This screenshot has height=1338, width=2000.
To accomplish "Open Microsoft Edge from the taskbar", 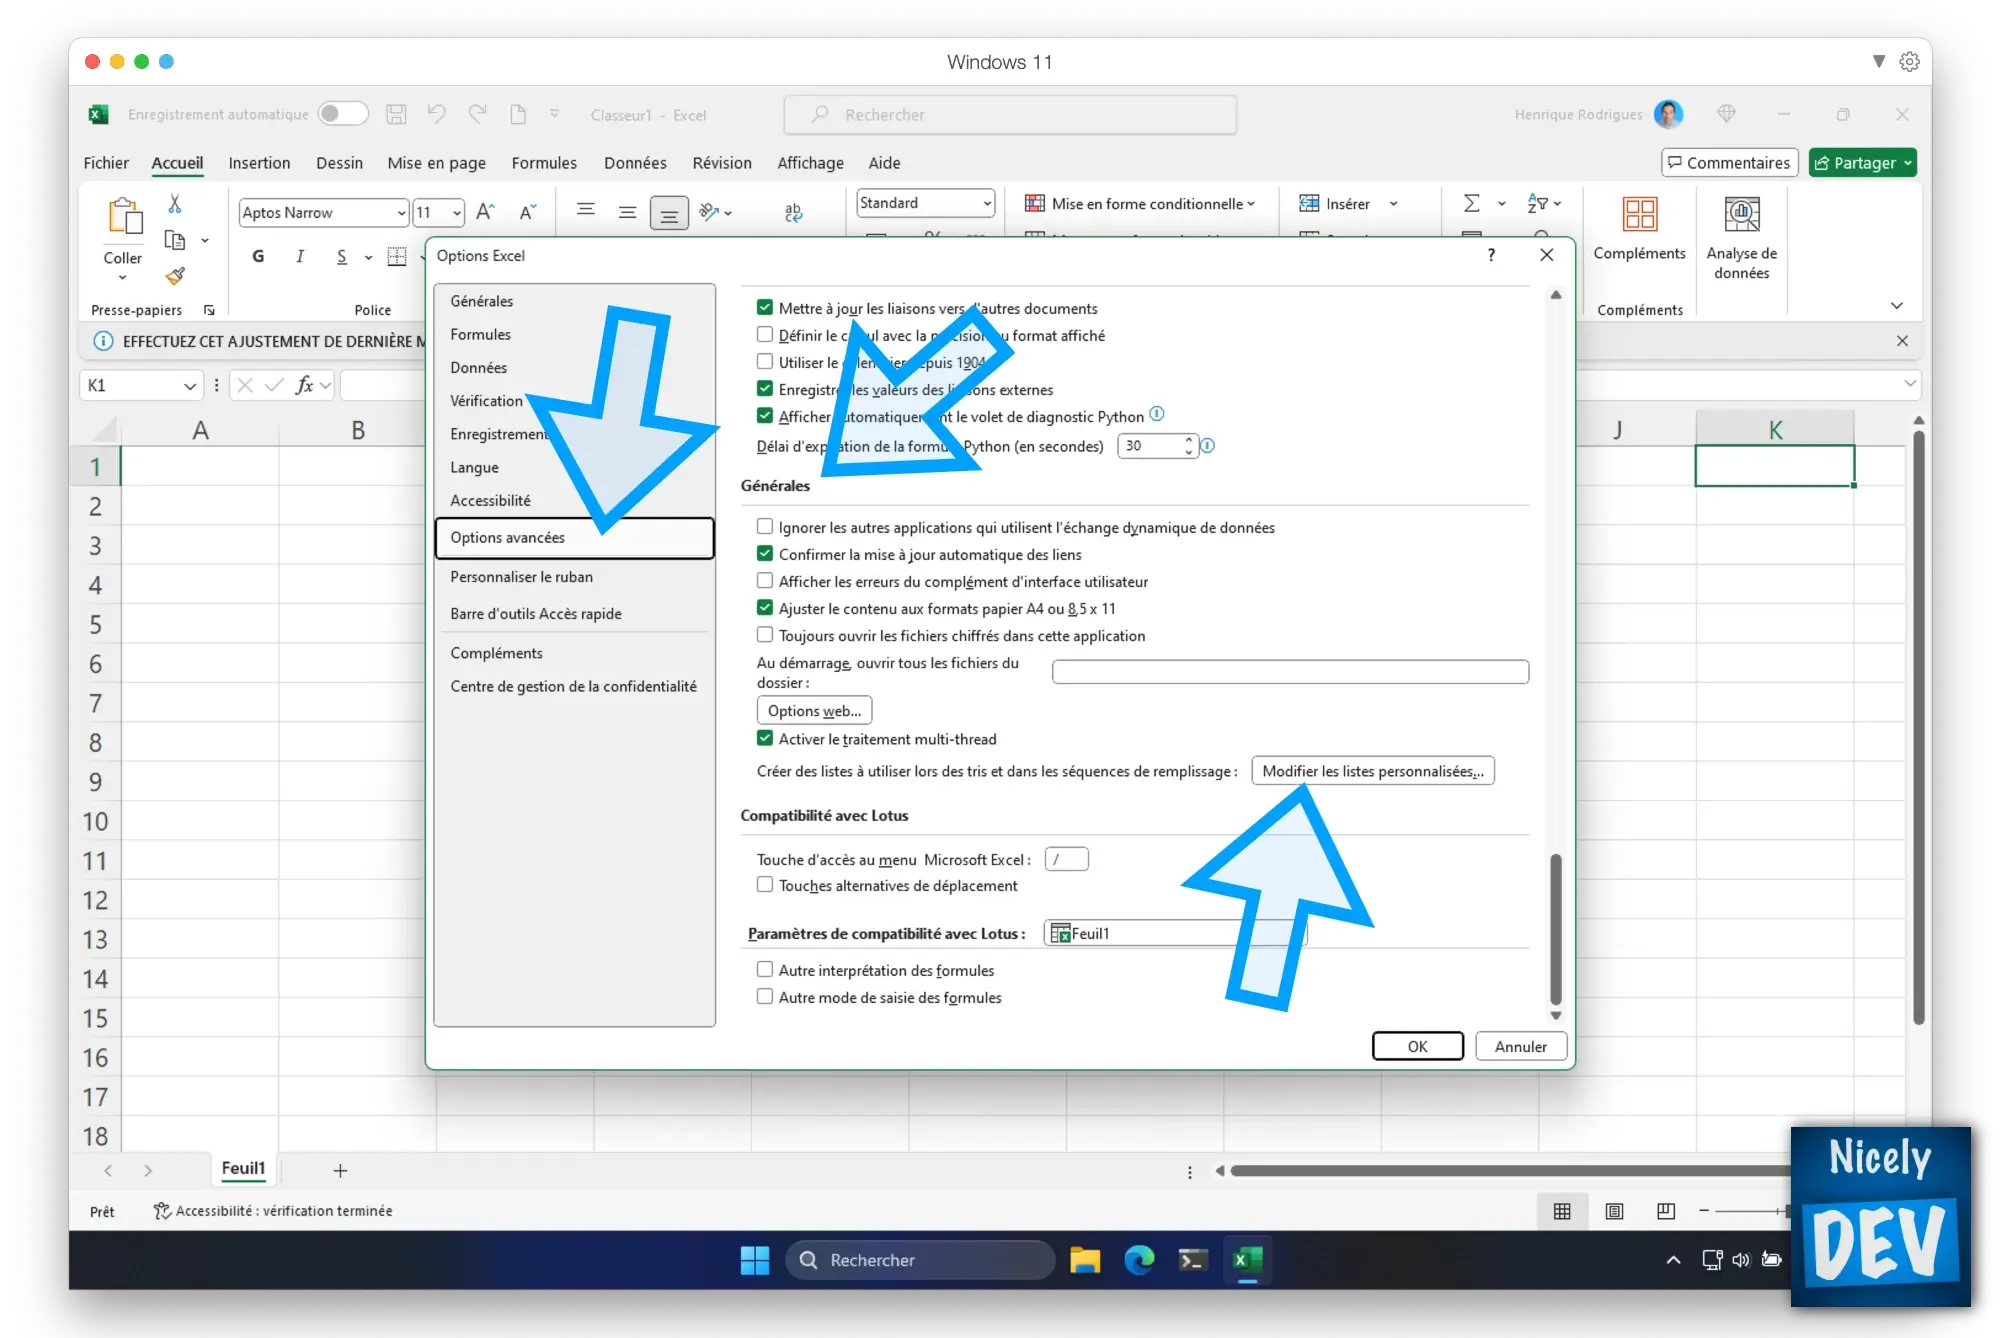I will (x=1139, y=1260).
